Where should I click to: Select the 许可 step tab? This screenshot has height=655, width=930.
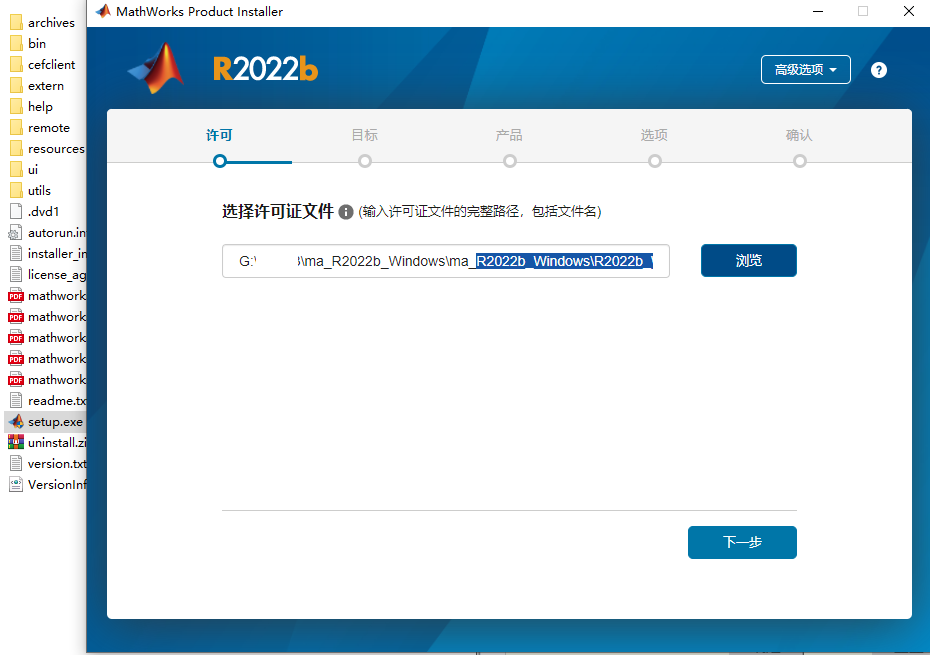[219, 135]
